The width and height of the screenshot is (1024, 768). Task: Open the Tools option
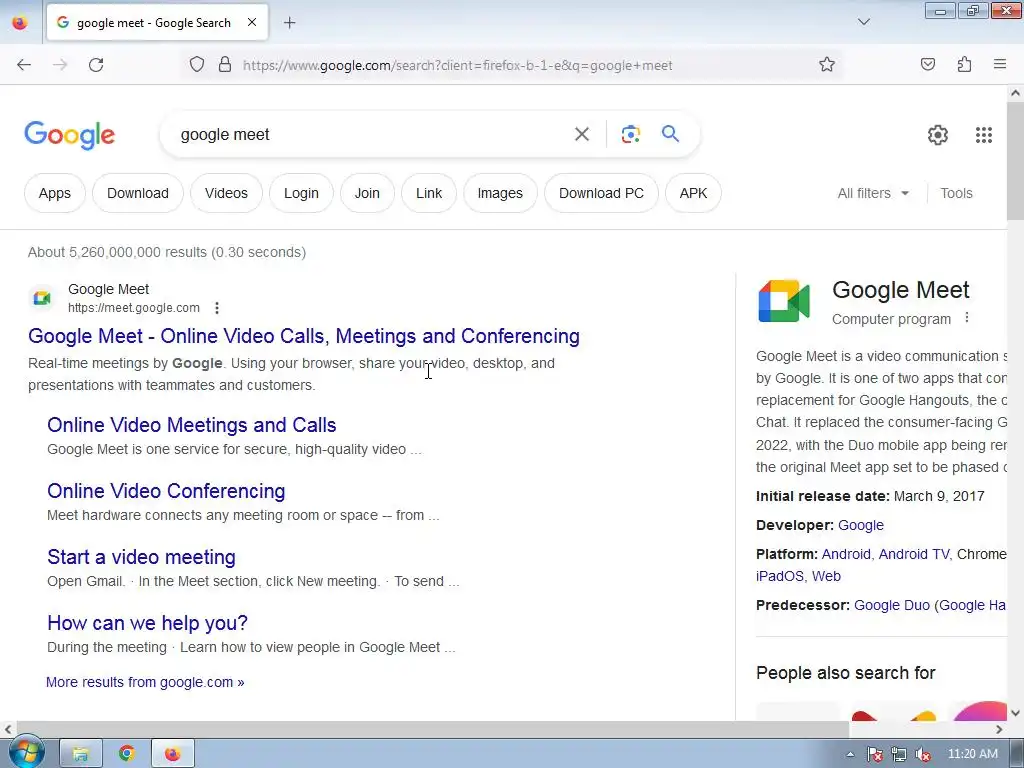coord(956,193)
